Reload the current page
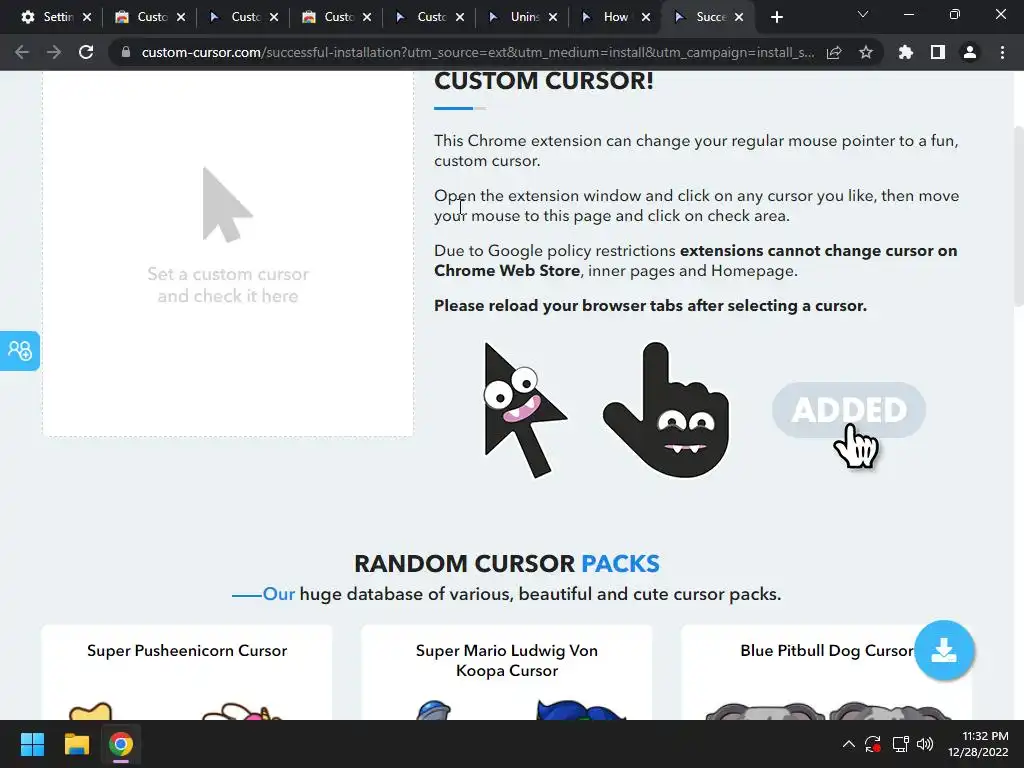The height and width of the screenshot is (768, 1024). tap(86, 52)
